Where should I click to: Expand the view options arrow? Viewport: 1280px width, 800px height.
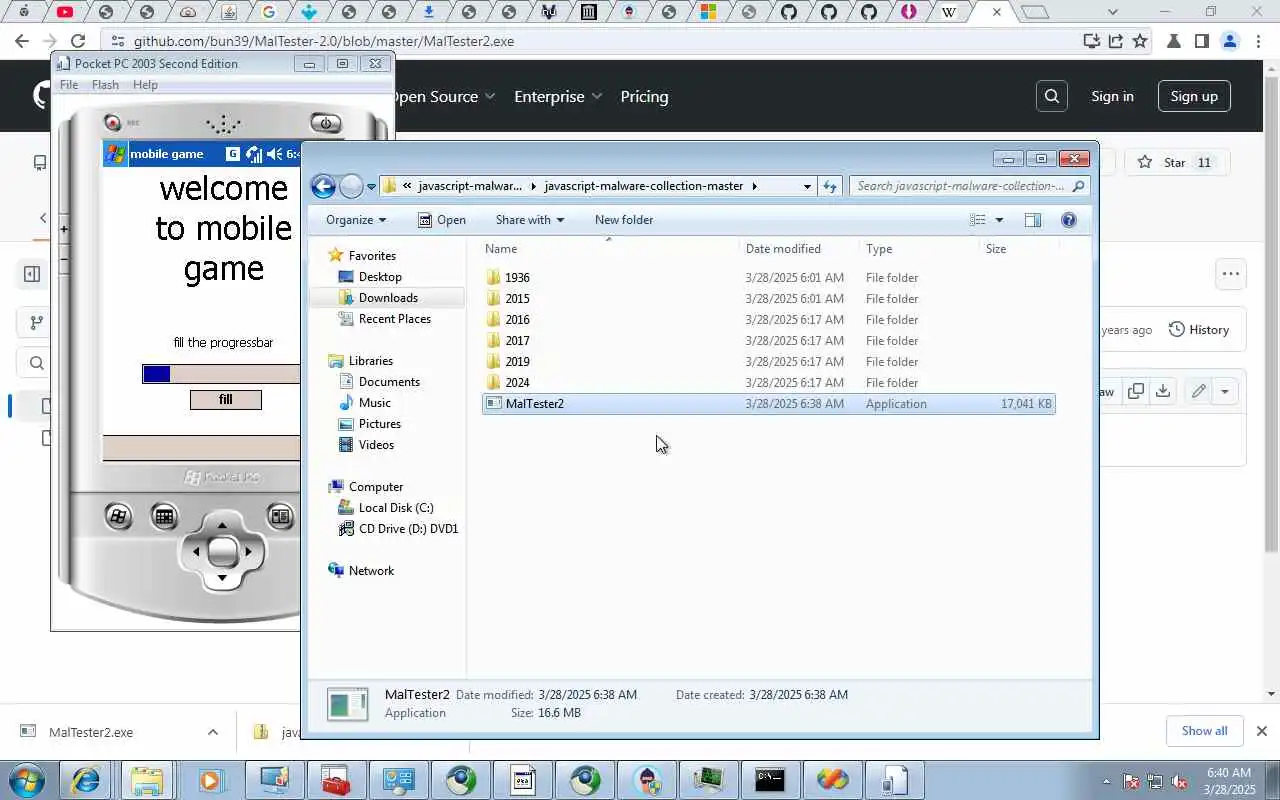click(x=998, y=220)
